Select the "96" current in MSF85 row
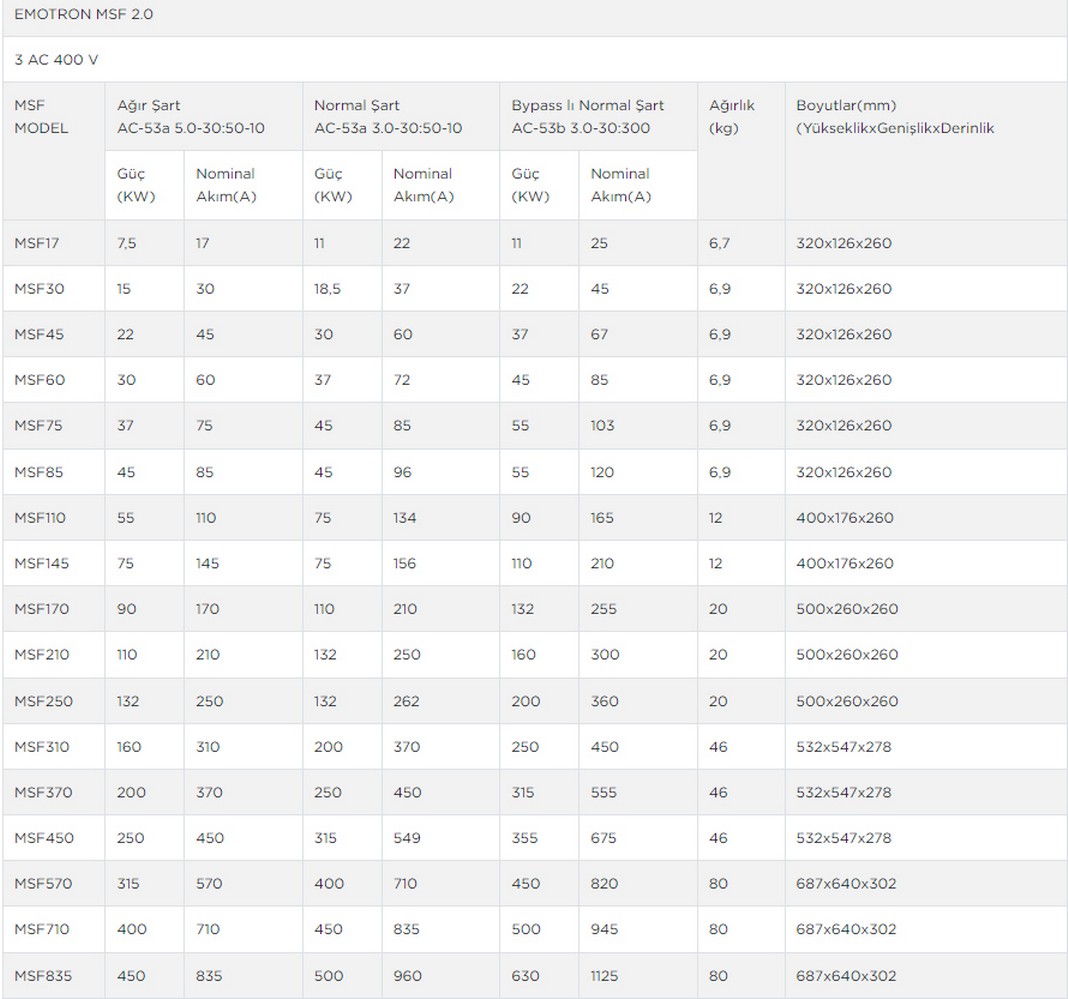The width and height of the screenshot is (1068, 999). coord(403,472)
